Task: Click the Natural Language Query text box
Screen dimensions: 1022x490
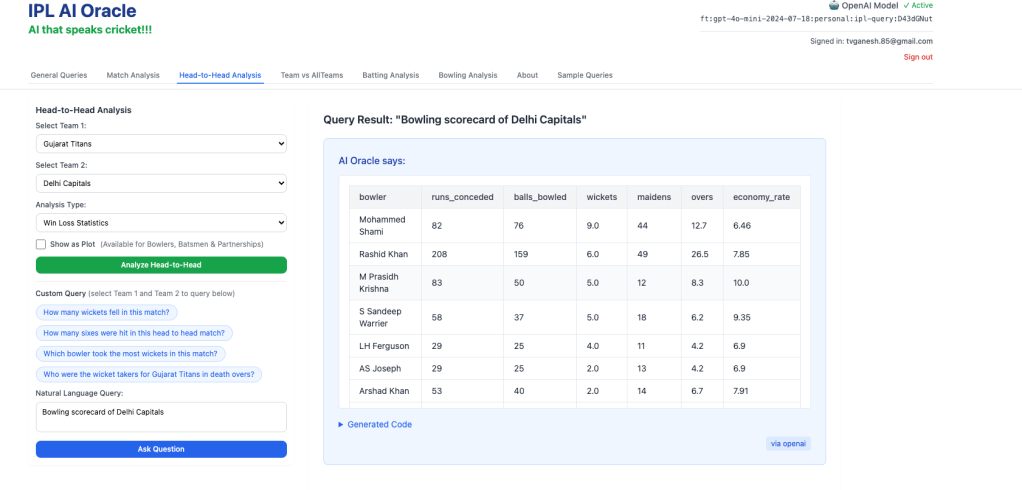Action: 161,417
